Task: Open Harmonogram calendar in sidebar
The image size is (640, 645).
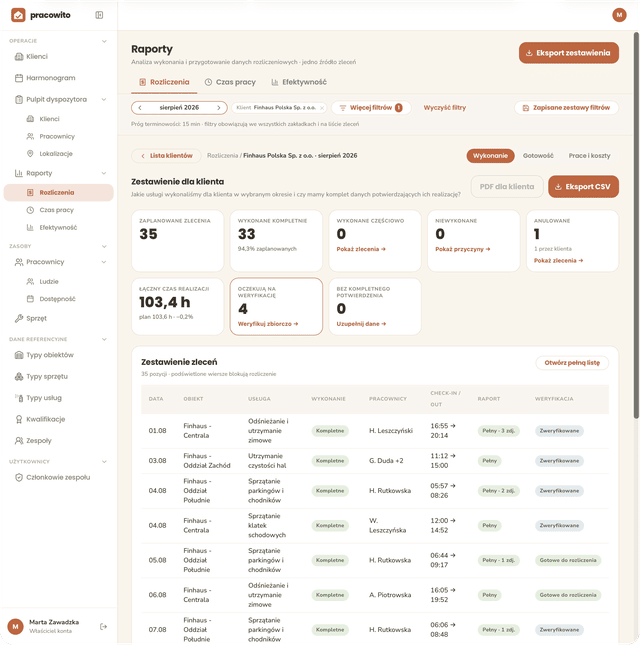Action: (x=58, y=78)
